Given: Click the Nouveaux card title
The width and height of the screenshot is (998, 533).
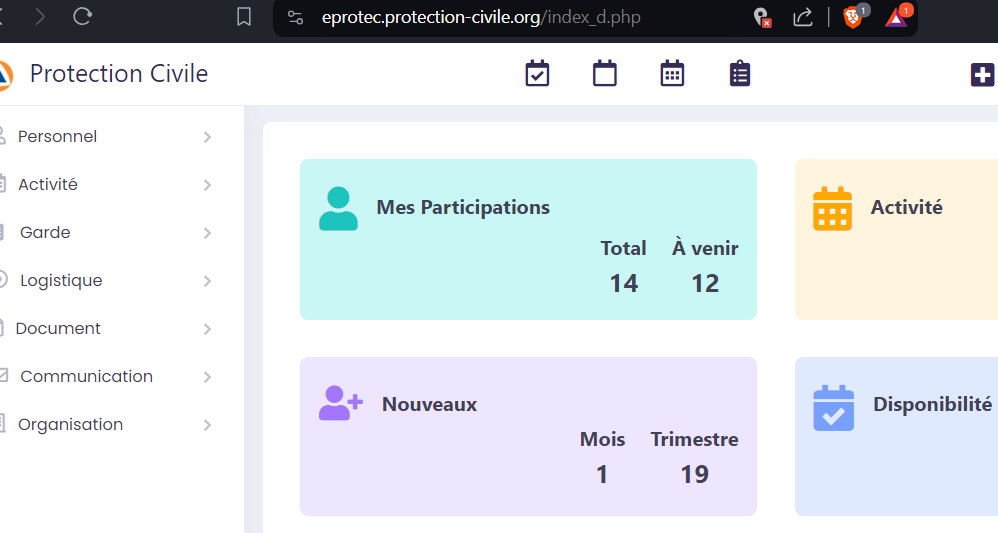Looking at the screenshot, I should point(429,405).
